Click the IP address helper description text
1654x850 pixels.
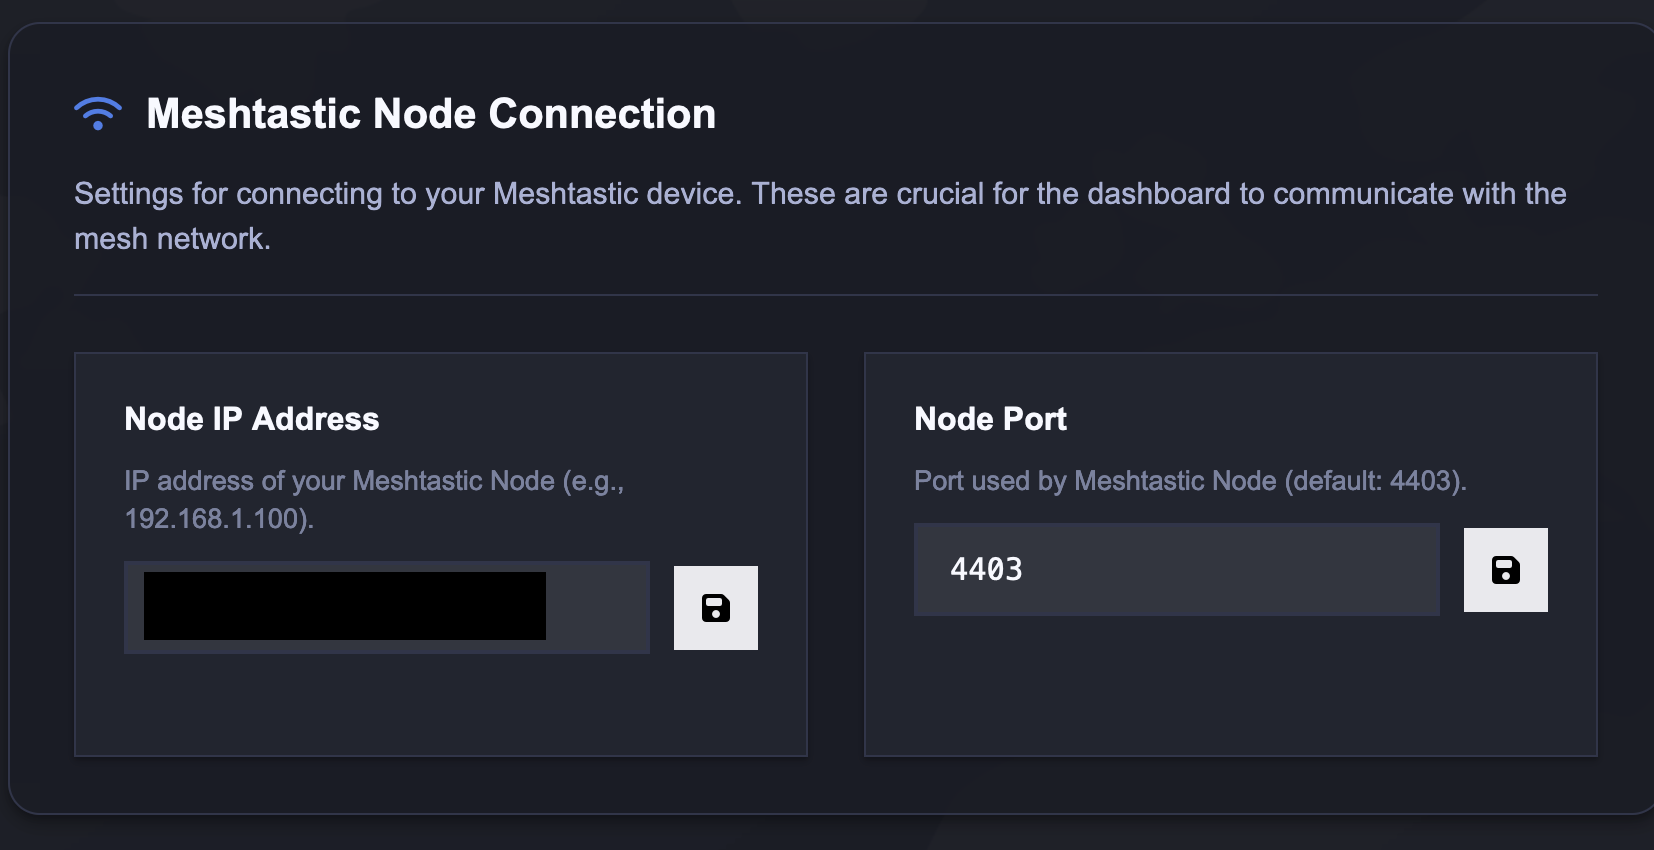[x=374, y=500]
